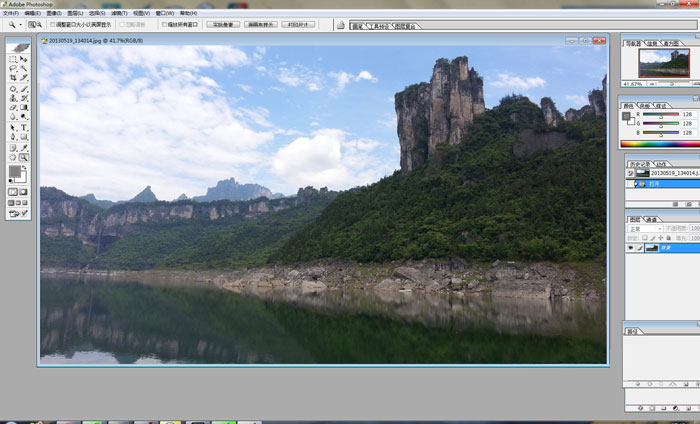Check 调整窗口大小以满屏显示 option

52,25
